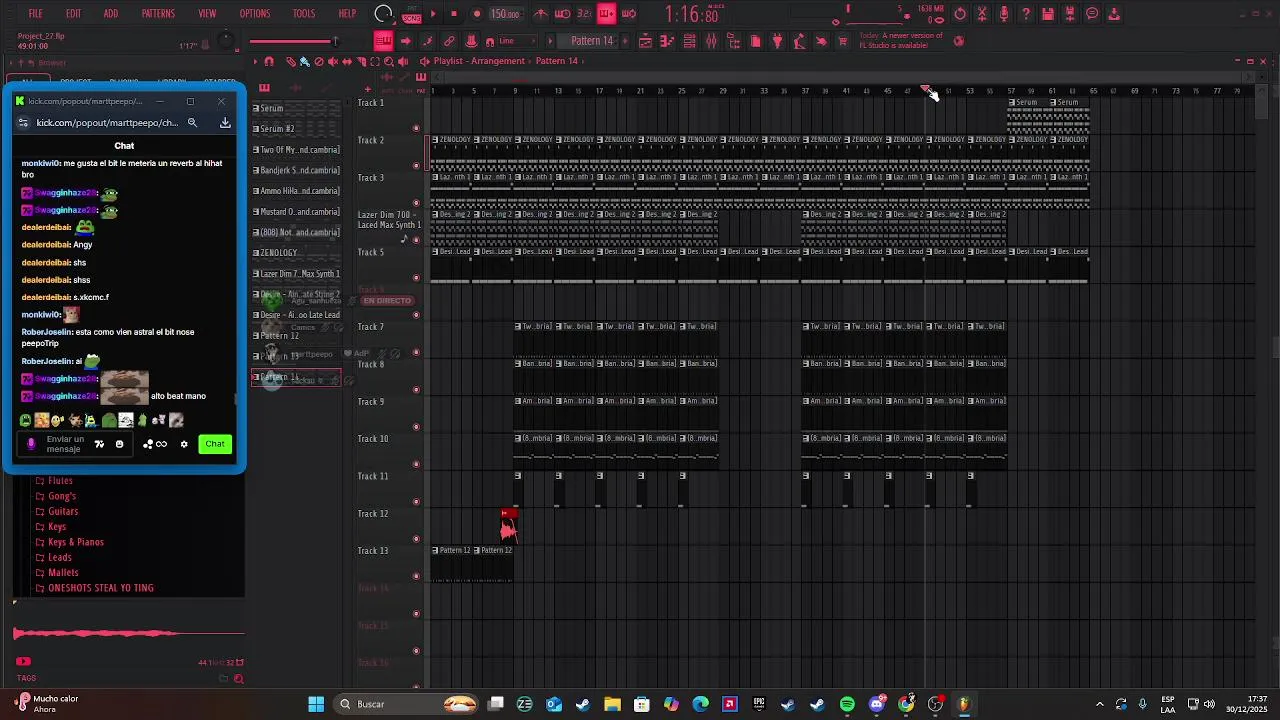
Task: Click the record button in transport bar
Action: (477, 14)
